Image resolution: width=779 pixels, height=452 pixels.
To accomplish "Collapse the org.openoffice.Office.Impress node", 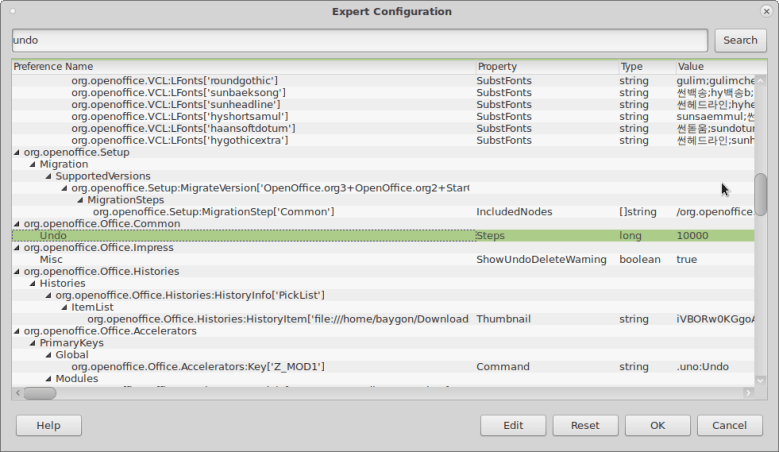I will 16,248.
